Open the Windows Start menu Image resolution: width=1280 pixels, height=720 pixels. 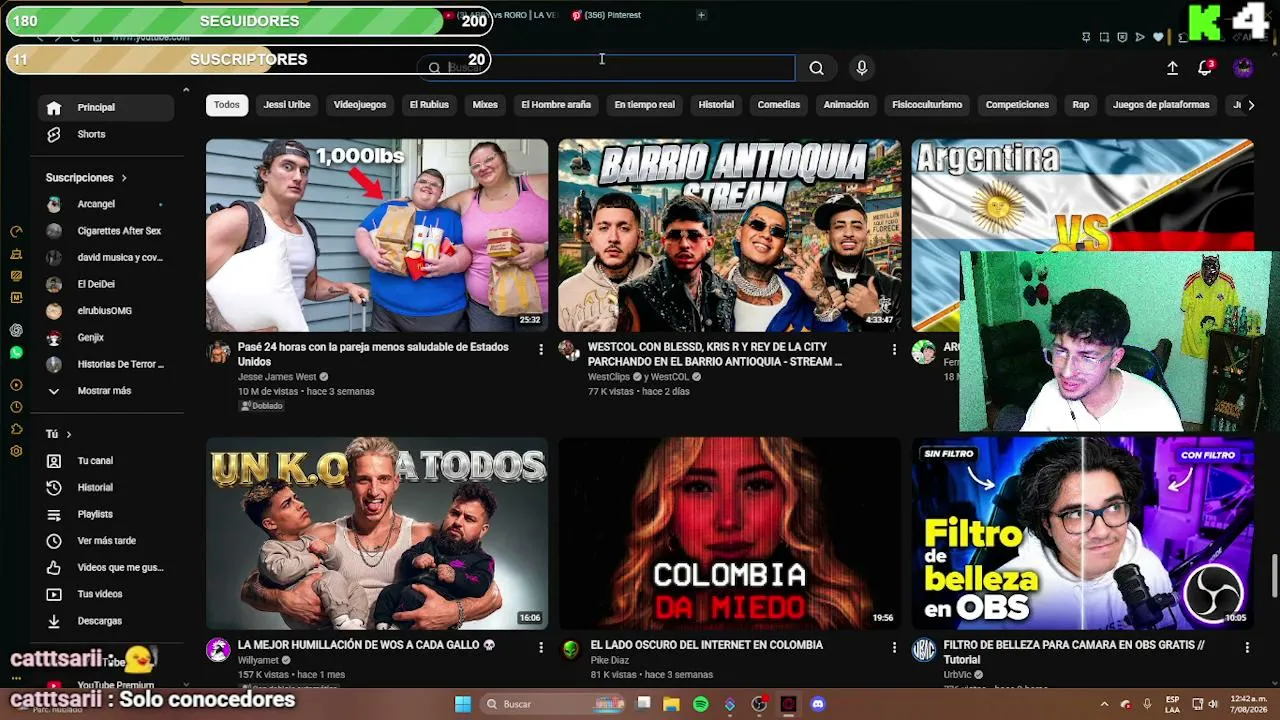[x=462, y=704]
